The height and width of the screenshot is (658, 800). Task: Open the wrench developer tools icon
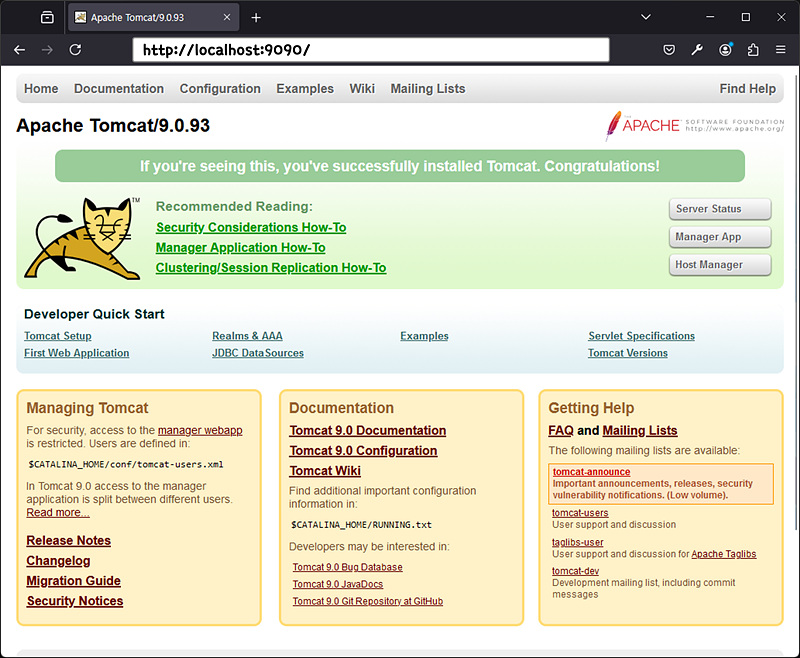pos(697,49)
